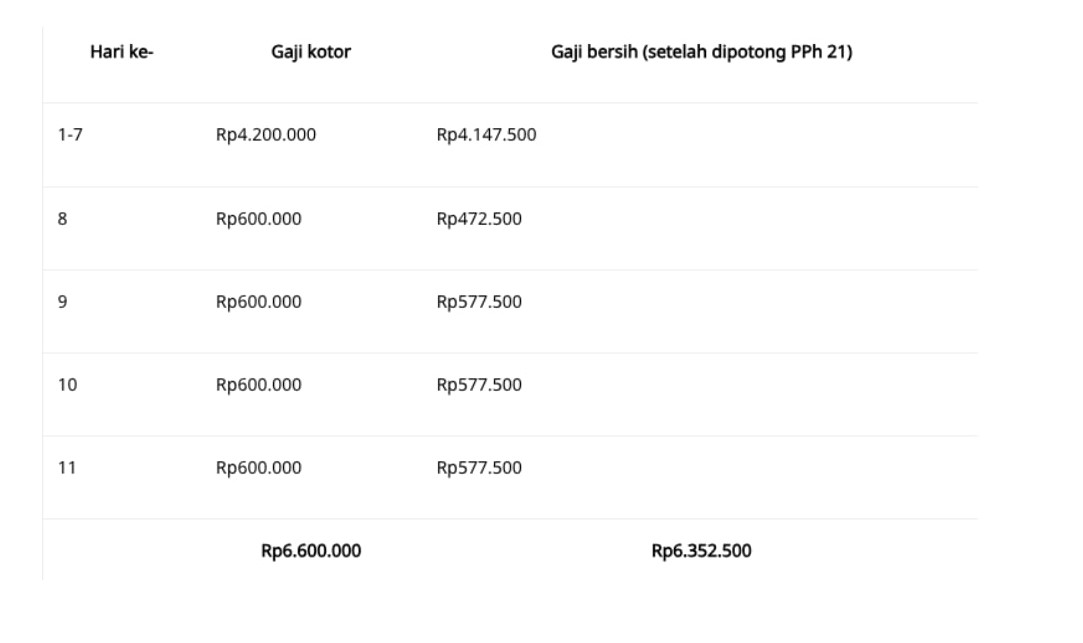1083x643 pixels.
Task: Select gross salary Rp600.000 for day 11
Action: point(258,468)
